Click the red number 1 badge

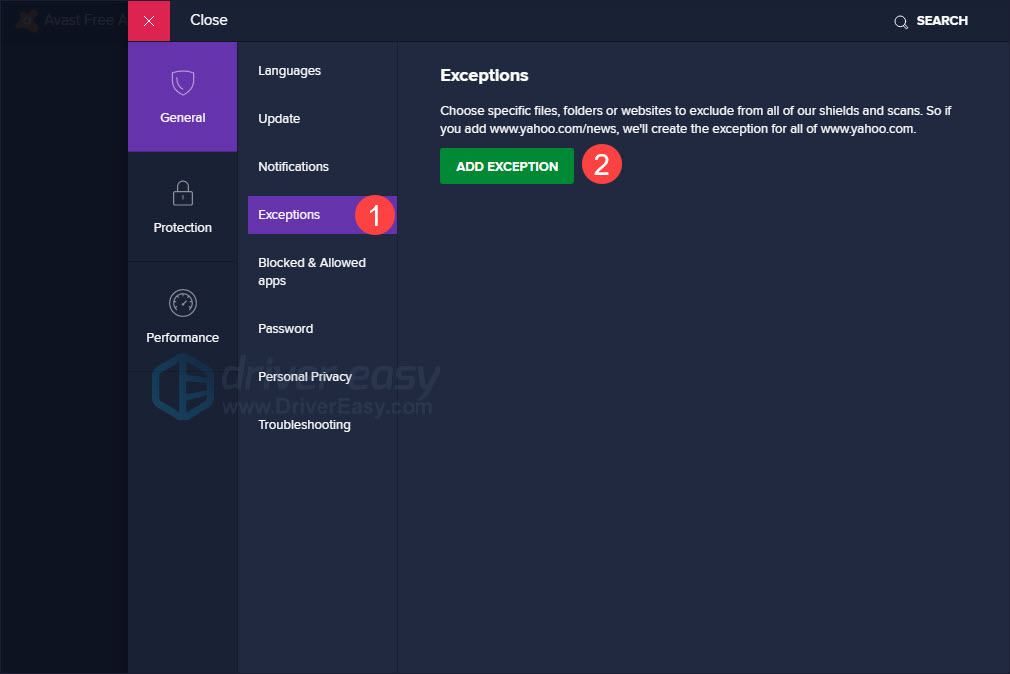375,215
